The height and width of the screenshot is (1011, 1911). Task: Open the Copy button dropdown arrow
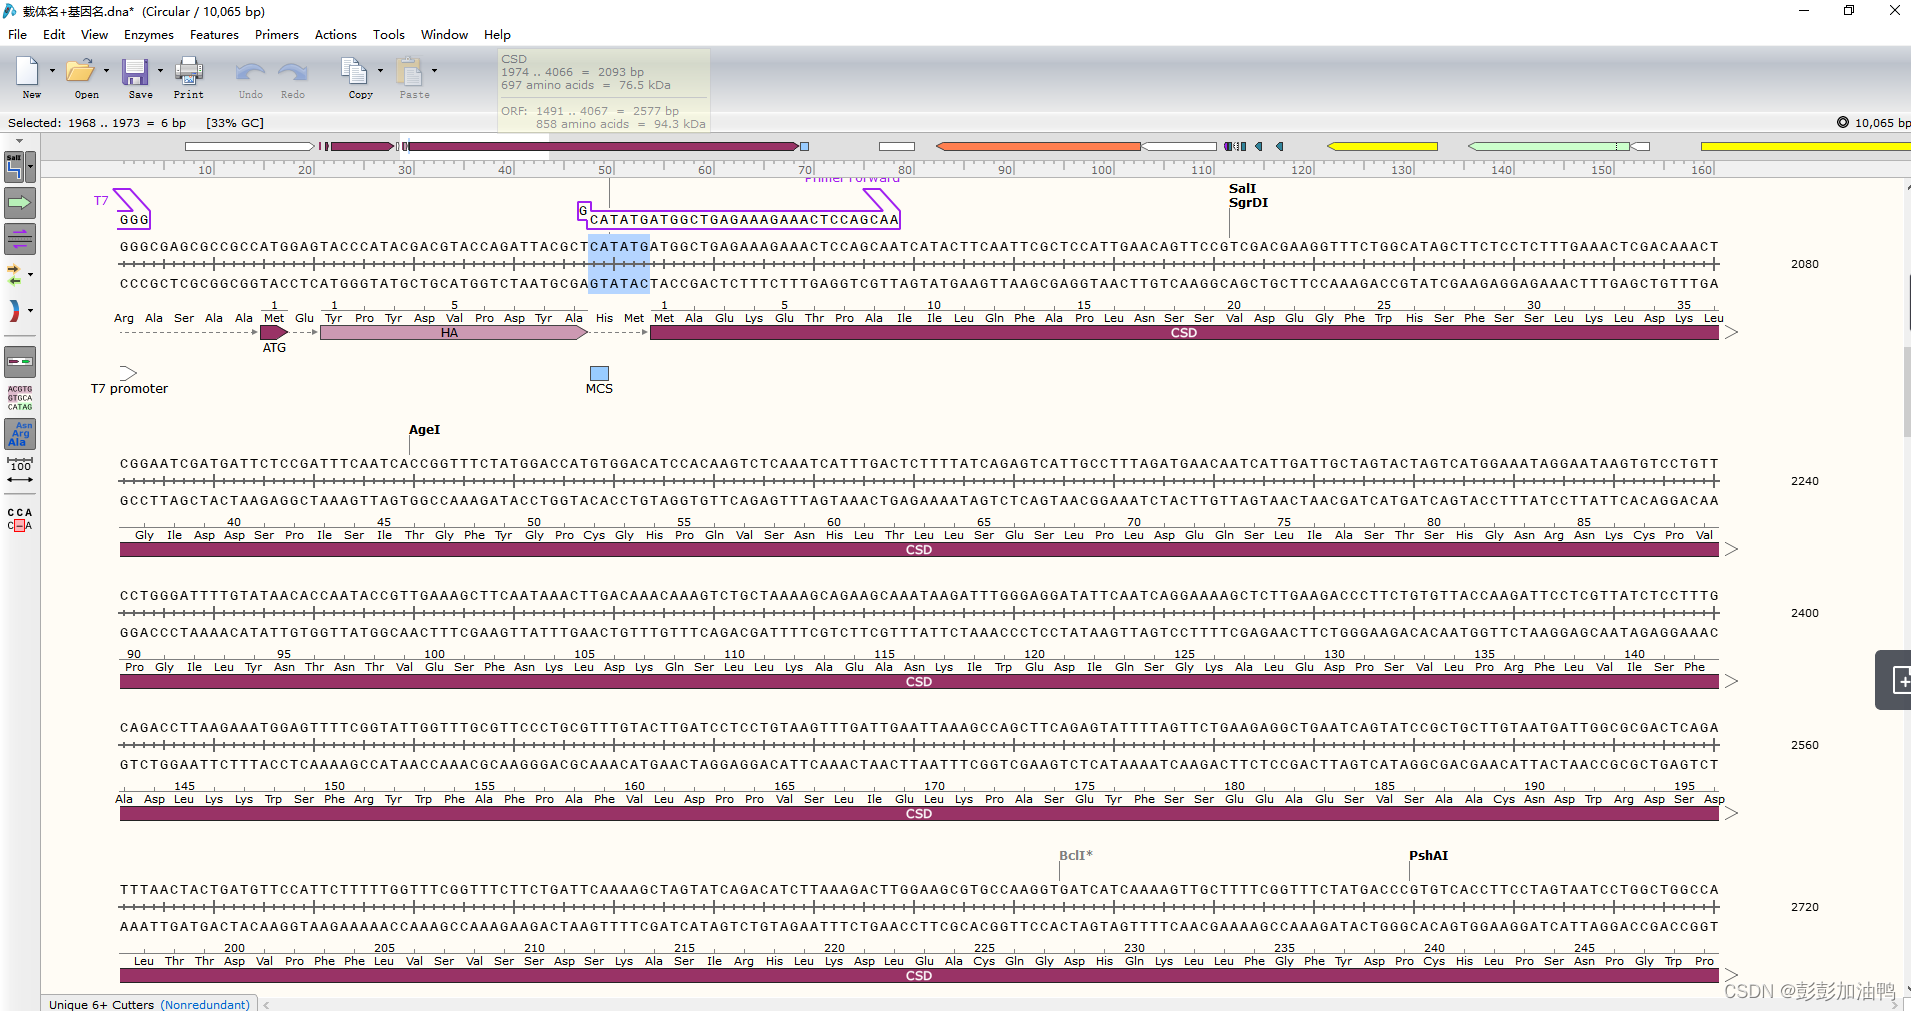coord(380,71)
